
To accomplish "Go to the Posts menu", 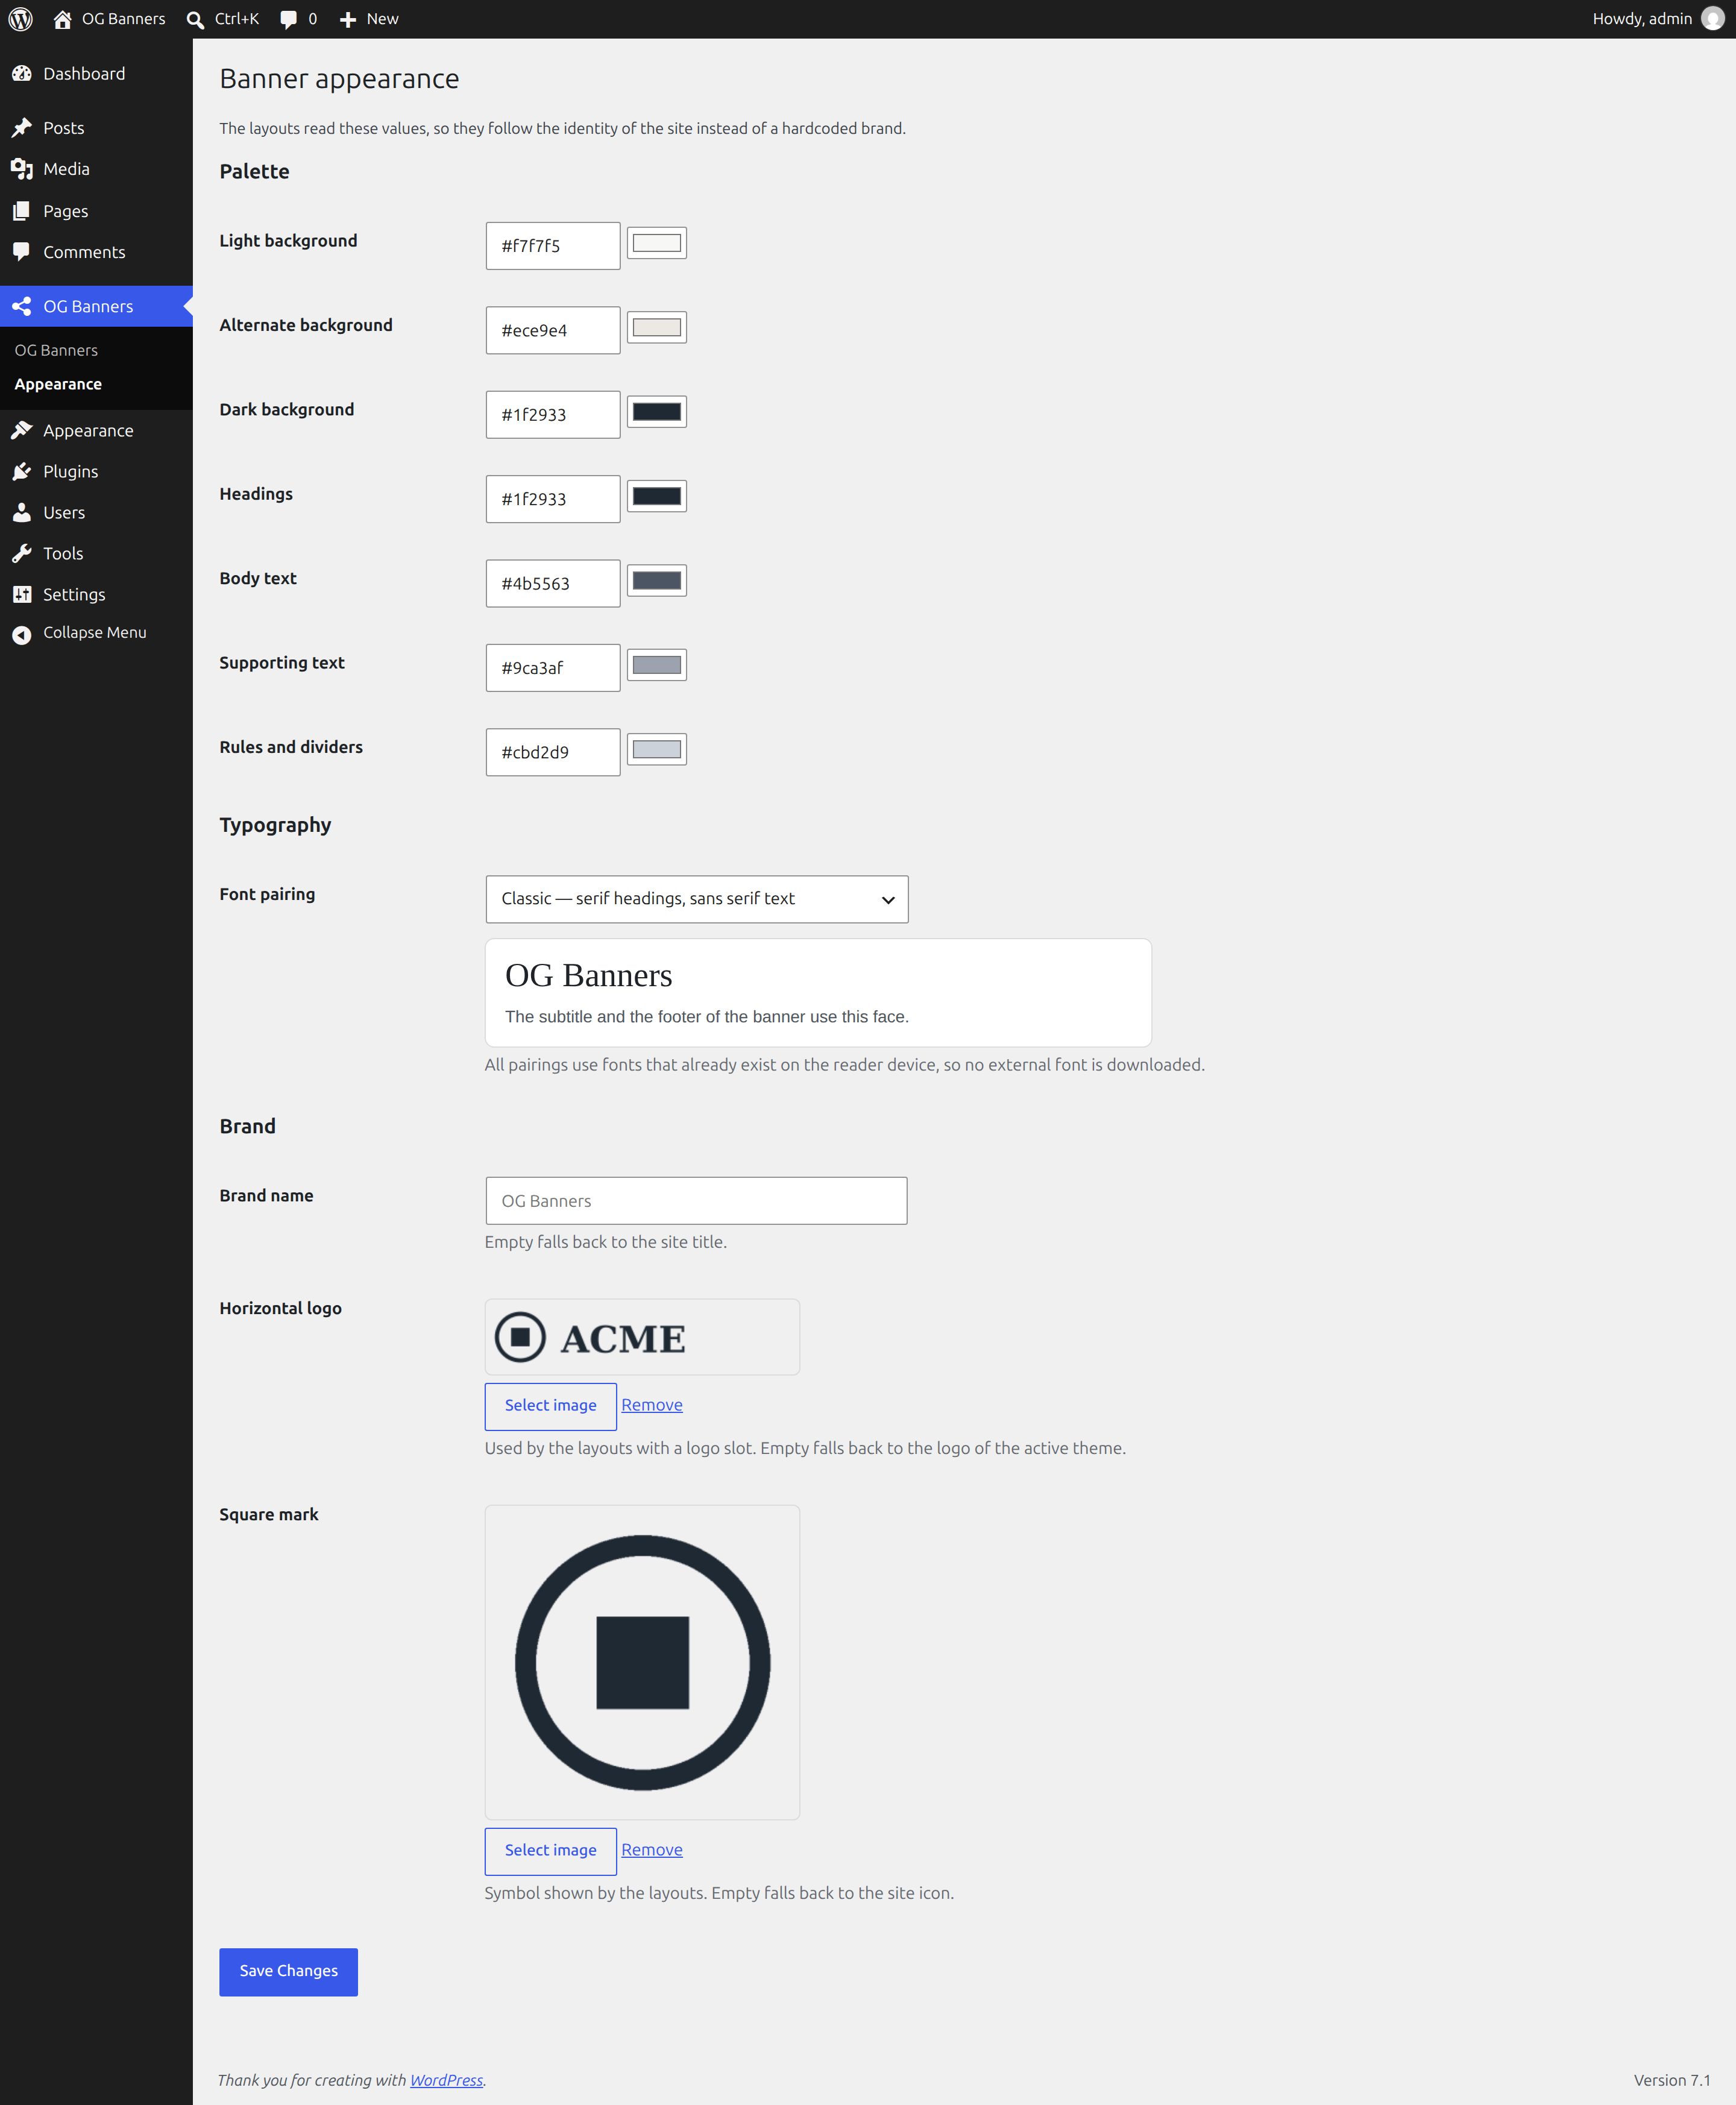I will [x=96, y=128].
